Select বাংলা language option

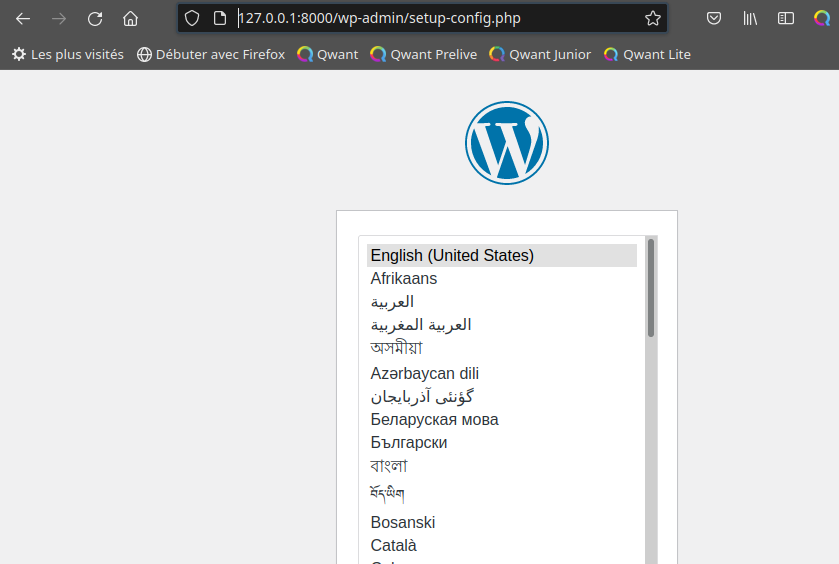(502, 466)
